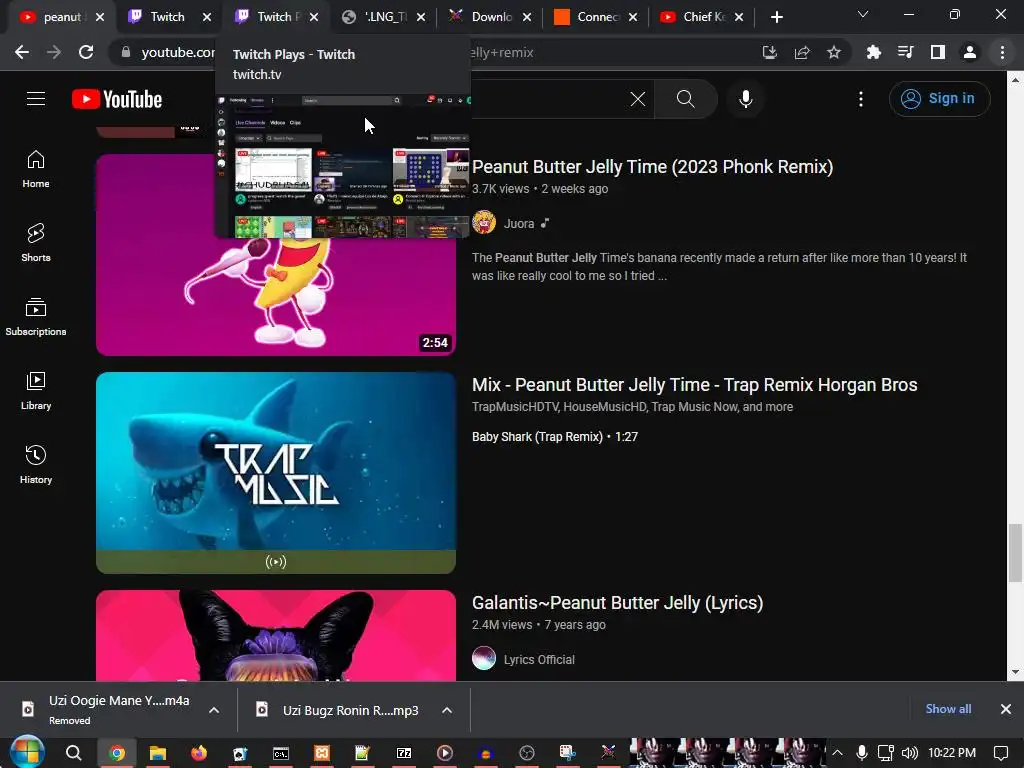Open the notifications action center
Viewport: 1024px width, 768px height.
coord(1000,753)
